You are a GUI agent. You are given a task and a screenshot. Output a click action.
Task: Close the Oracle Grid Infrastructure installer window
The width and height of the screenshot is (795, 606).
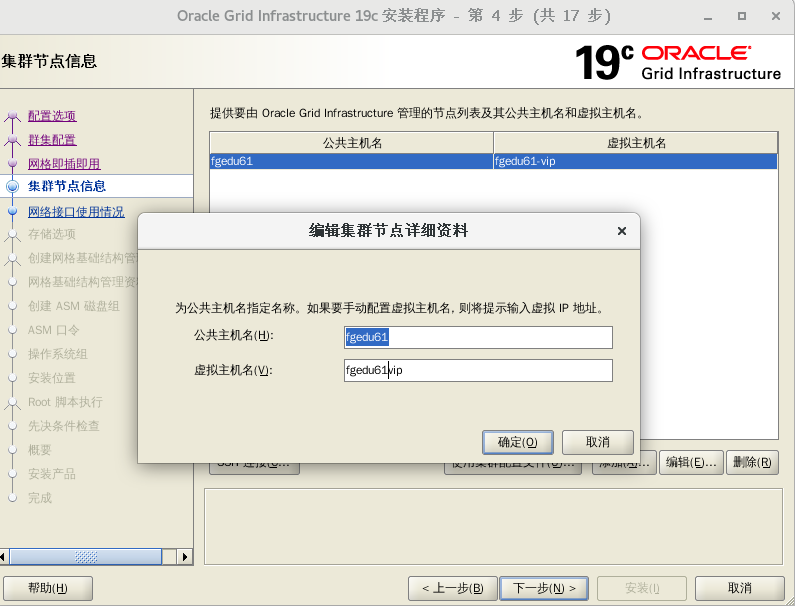776,16
